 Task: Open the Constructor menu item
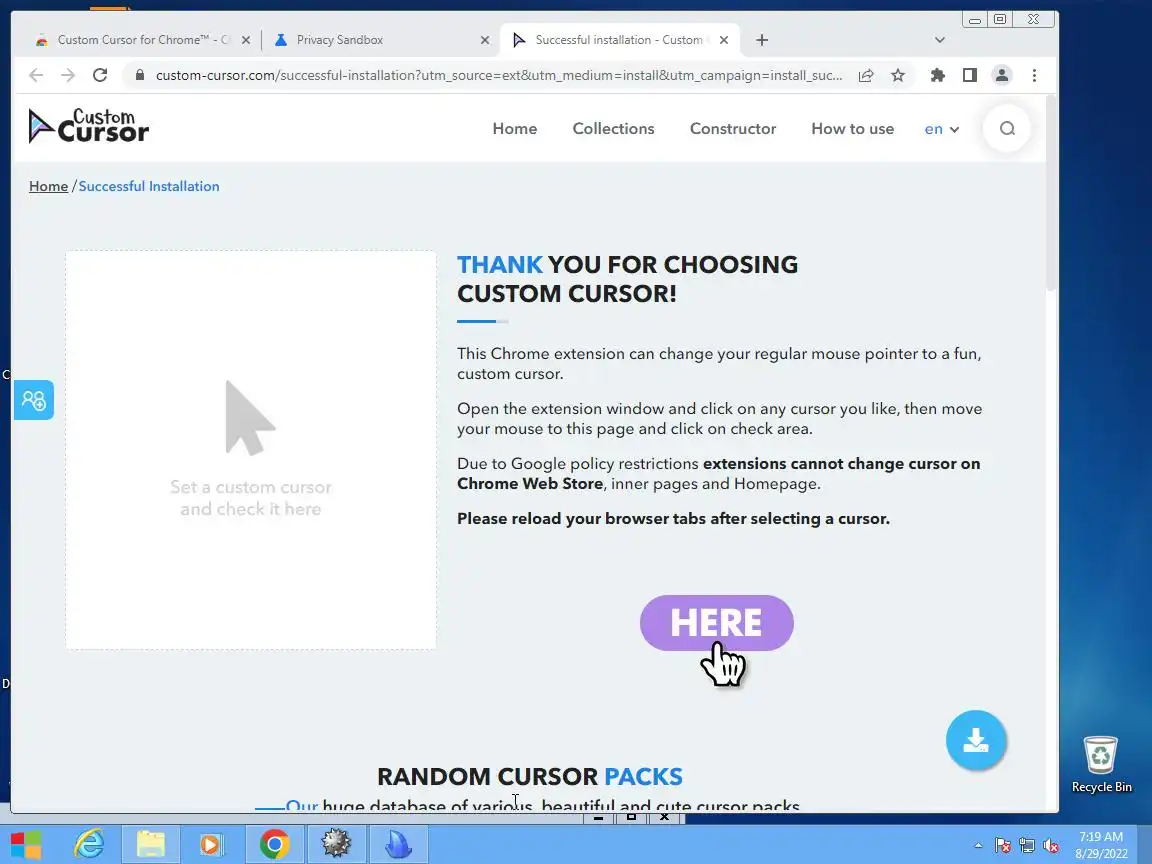732,129
